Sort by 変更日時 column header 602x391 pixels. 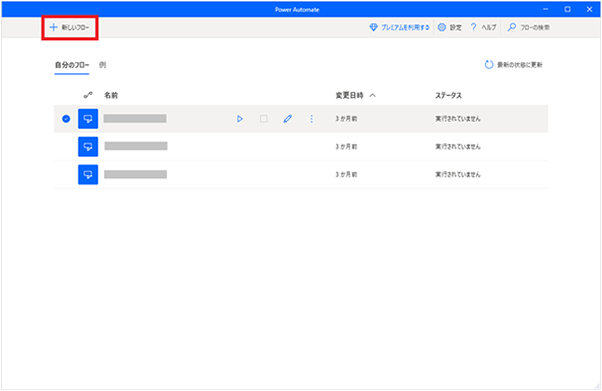(x=349, y=95)
